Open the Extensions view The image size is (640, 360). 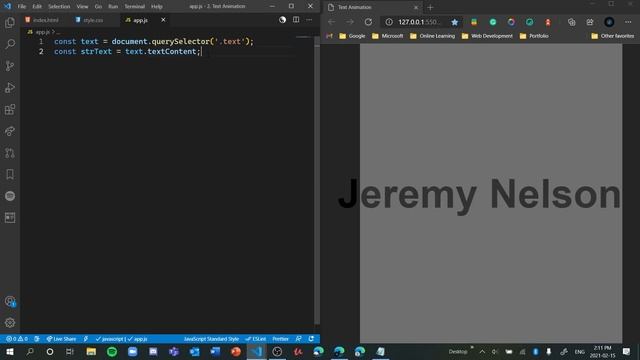coord(10,109)
